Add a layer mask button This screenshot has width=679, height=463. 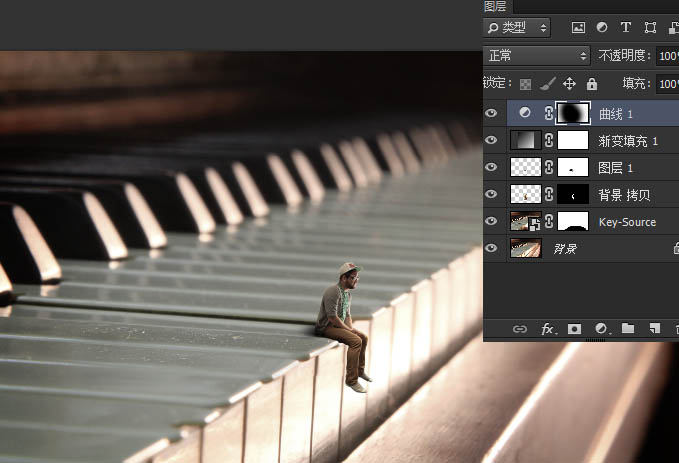575,329
